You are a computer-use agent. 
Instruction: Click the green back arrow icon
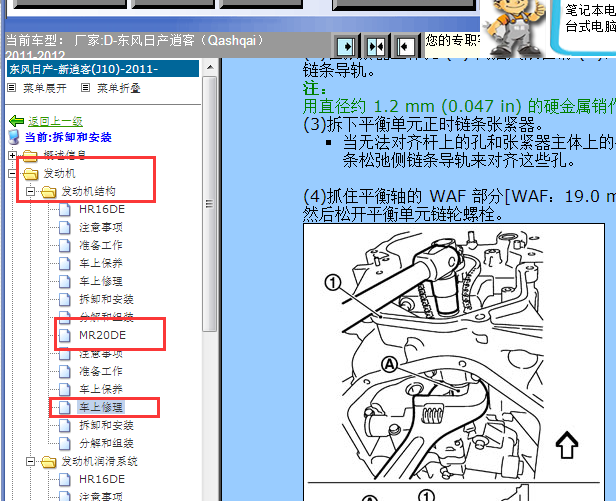click(x=16, y=121)
